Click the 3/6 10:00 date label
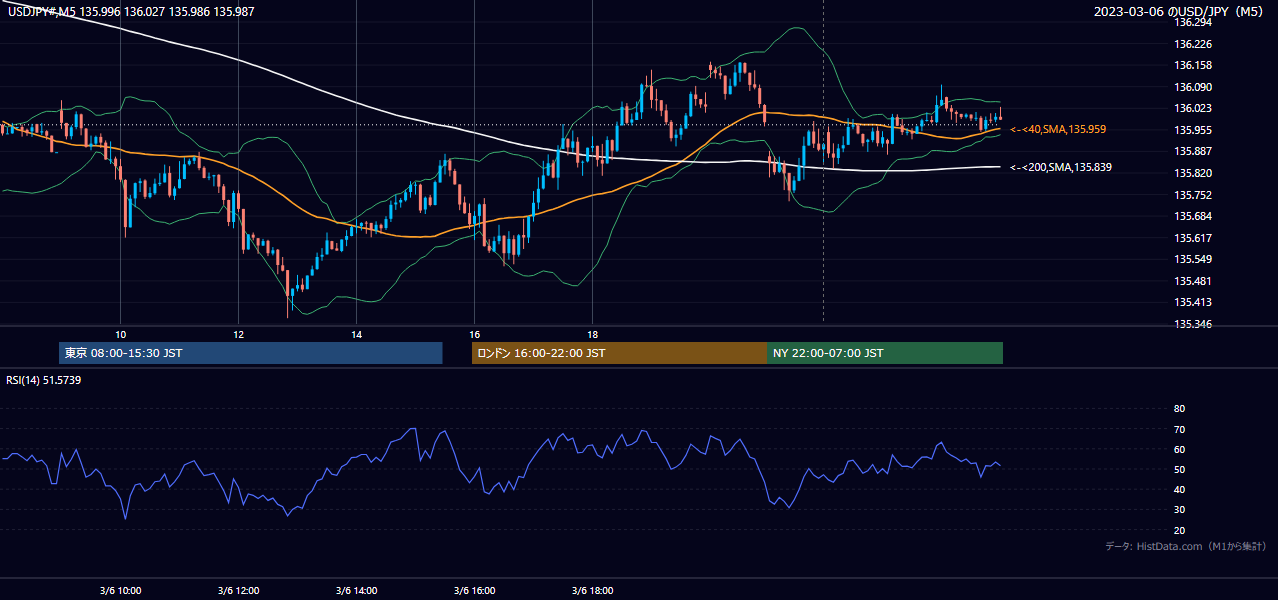 [120, 590]
